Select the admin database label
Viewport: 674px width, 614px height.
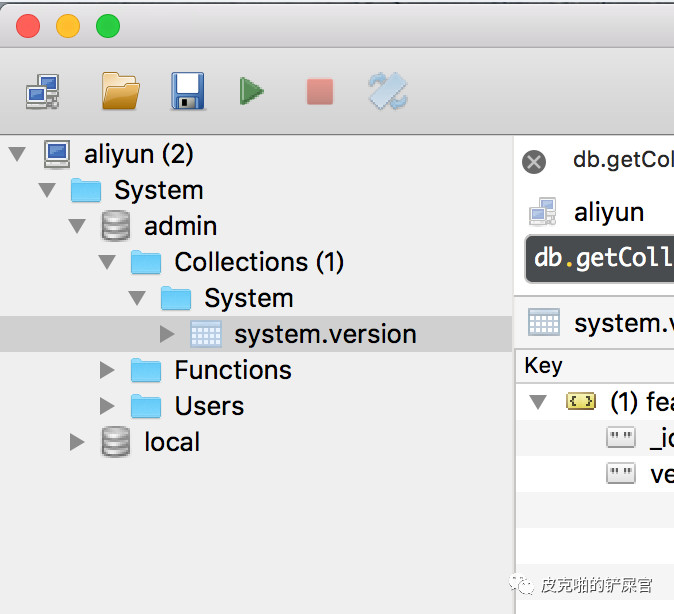(x=181, y=226)
